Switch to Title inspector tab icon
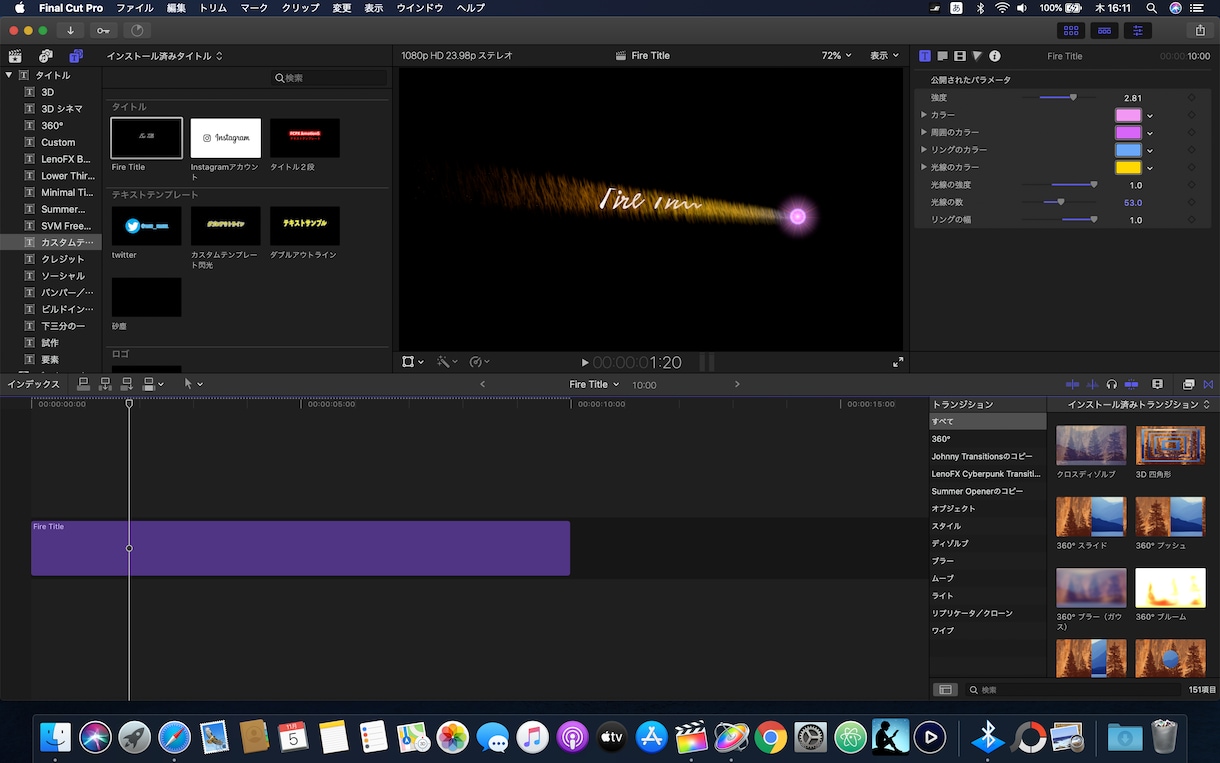This screenshot has width=1220, height=763. coord(925,56)
